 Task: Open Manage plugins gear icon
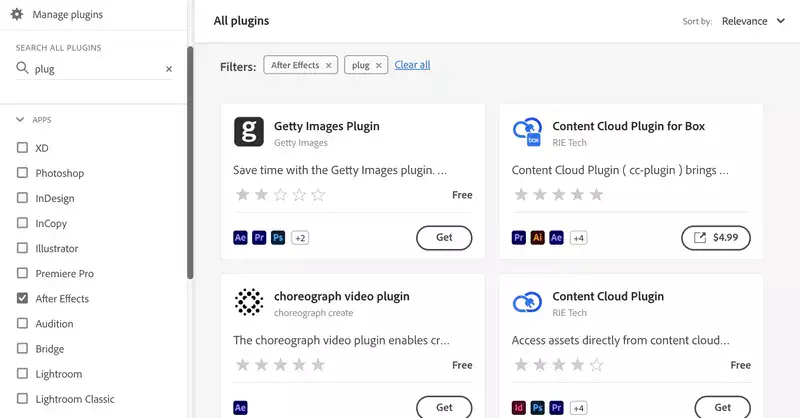pos(17,14)
